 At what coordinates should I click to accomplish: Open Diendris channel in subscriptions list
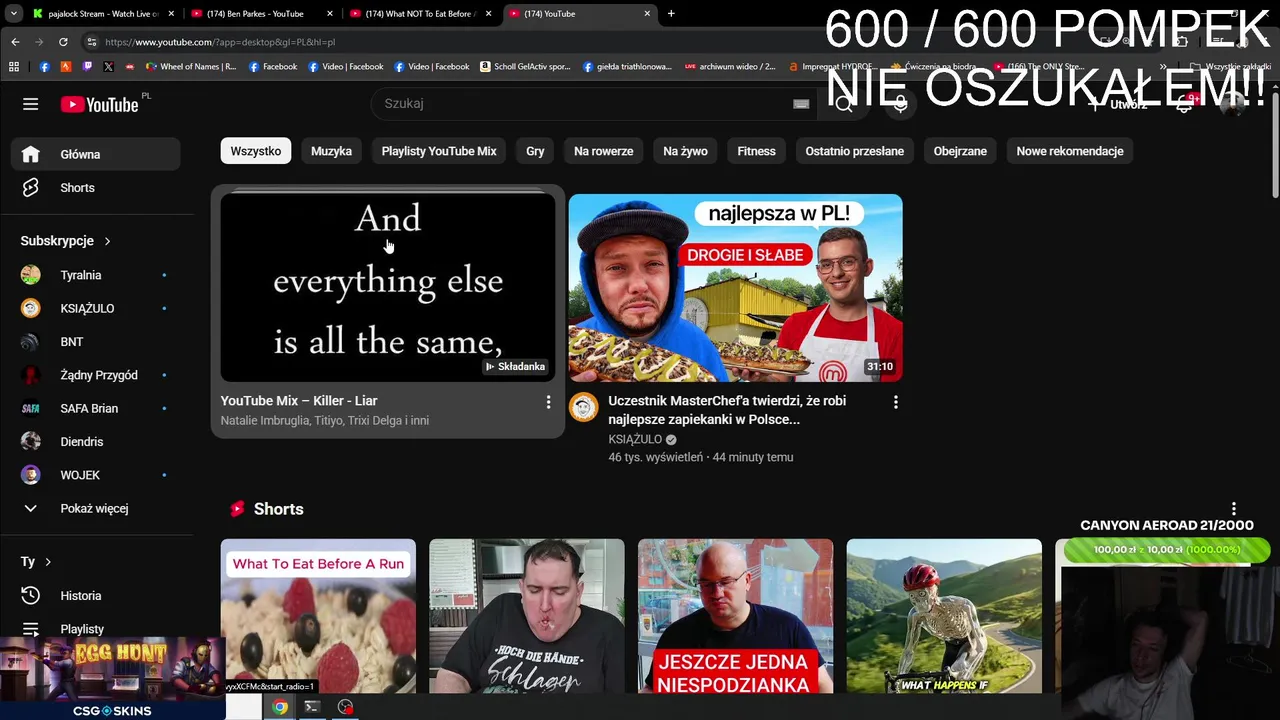point(96,442)
